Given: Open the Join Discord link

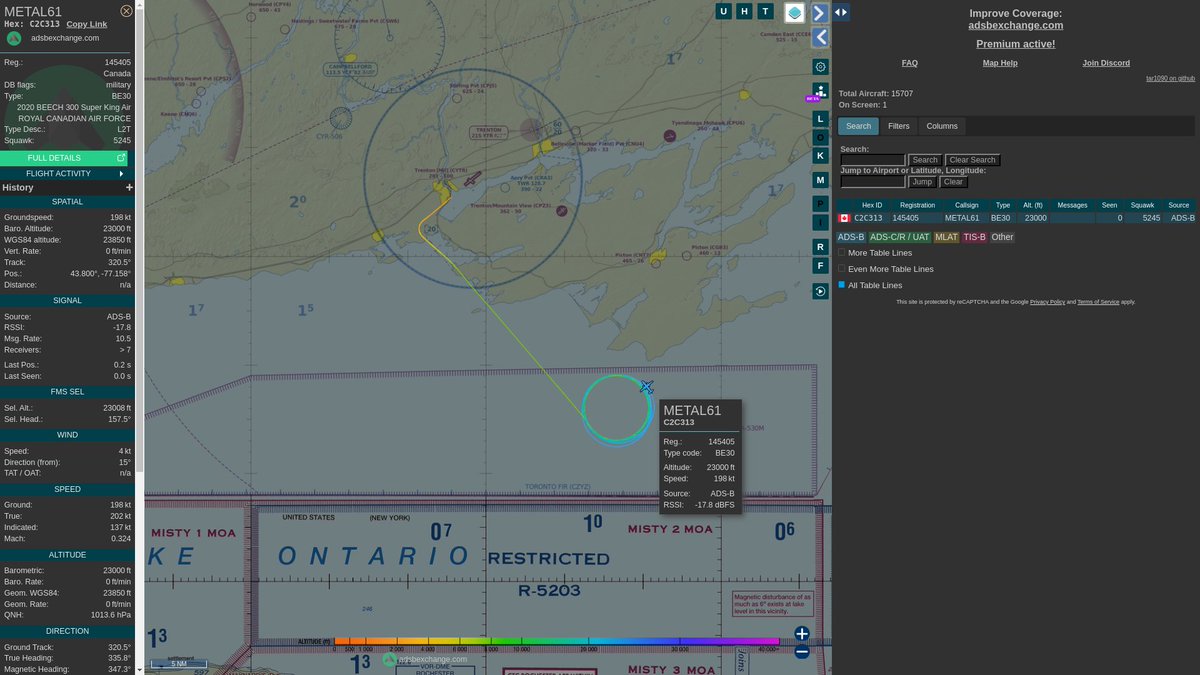Looking at the screenshot, I should click(1106, 63).
